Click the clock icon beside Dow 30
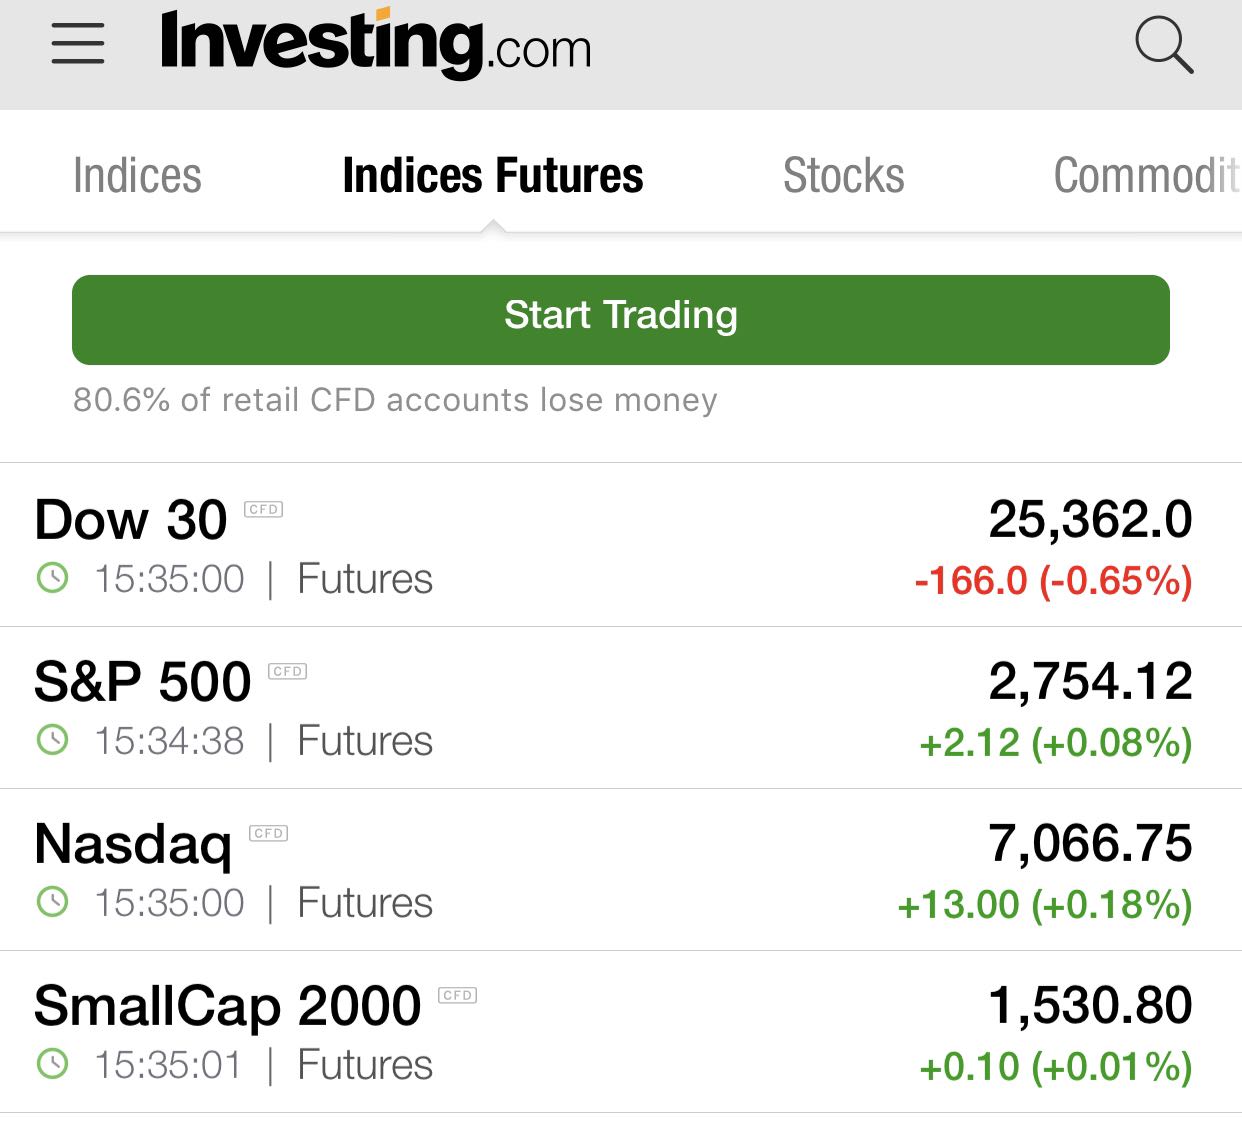 tap(52, 578)
